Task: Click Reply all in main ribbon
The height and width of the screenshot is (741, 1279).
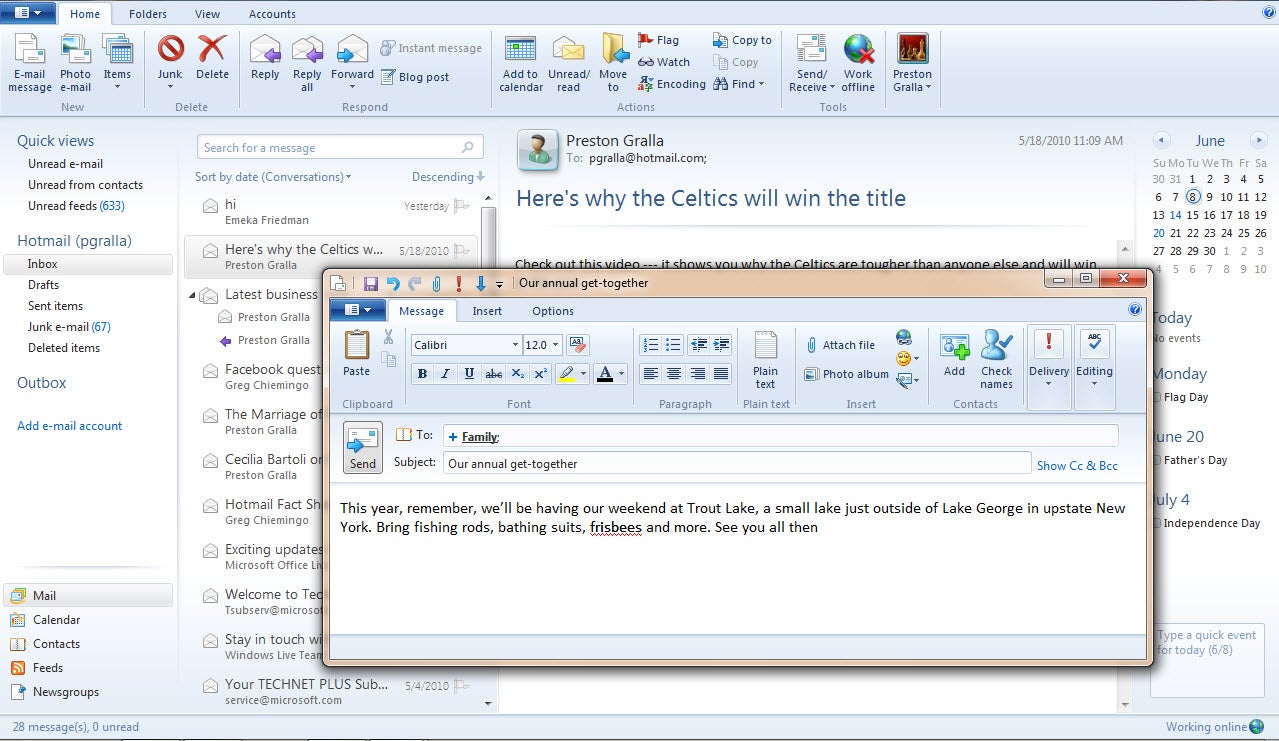Action: coord(307,63)
